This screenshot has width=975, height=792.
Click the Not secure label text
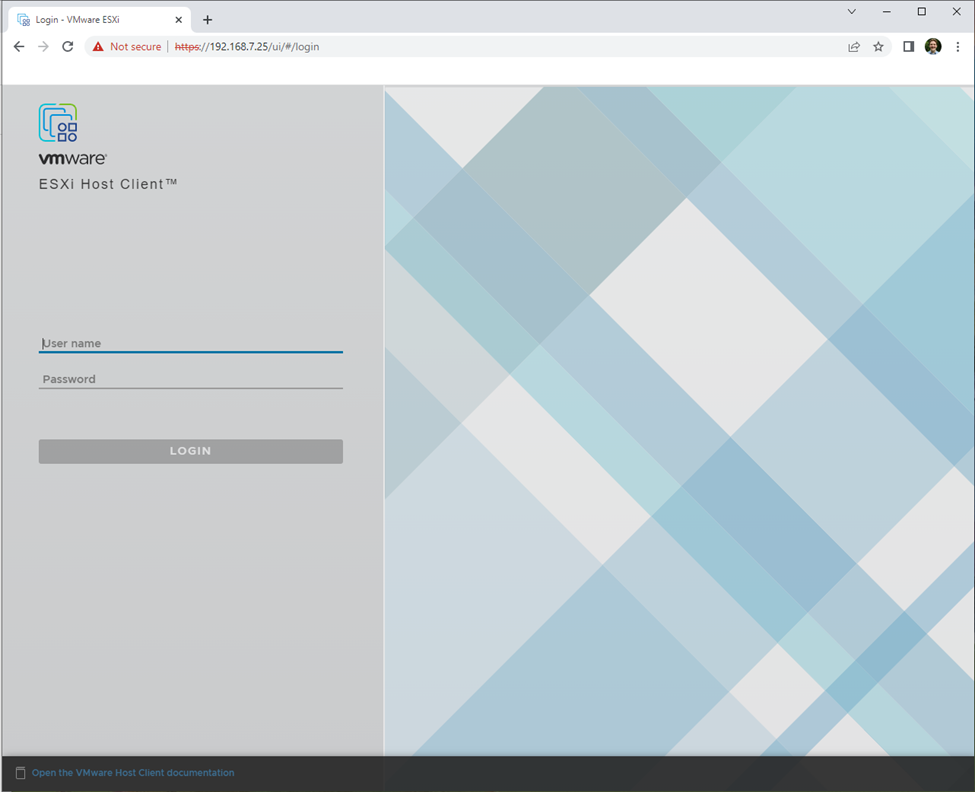pos(136,47)
